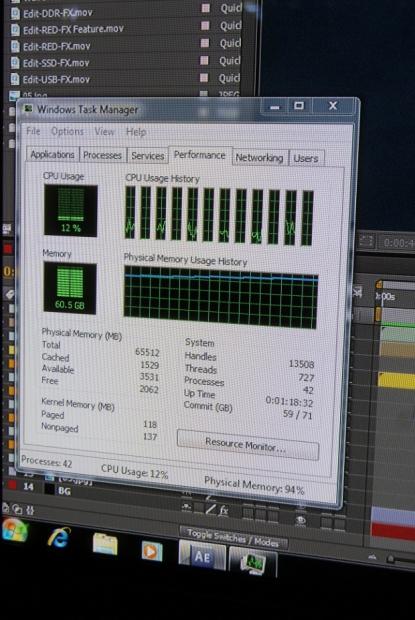Open the Services tab
Screen dimensions: 415x620
[x=147, y=156]
